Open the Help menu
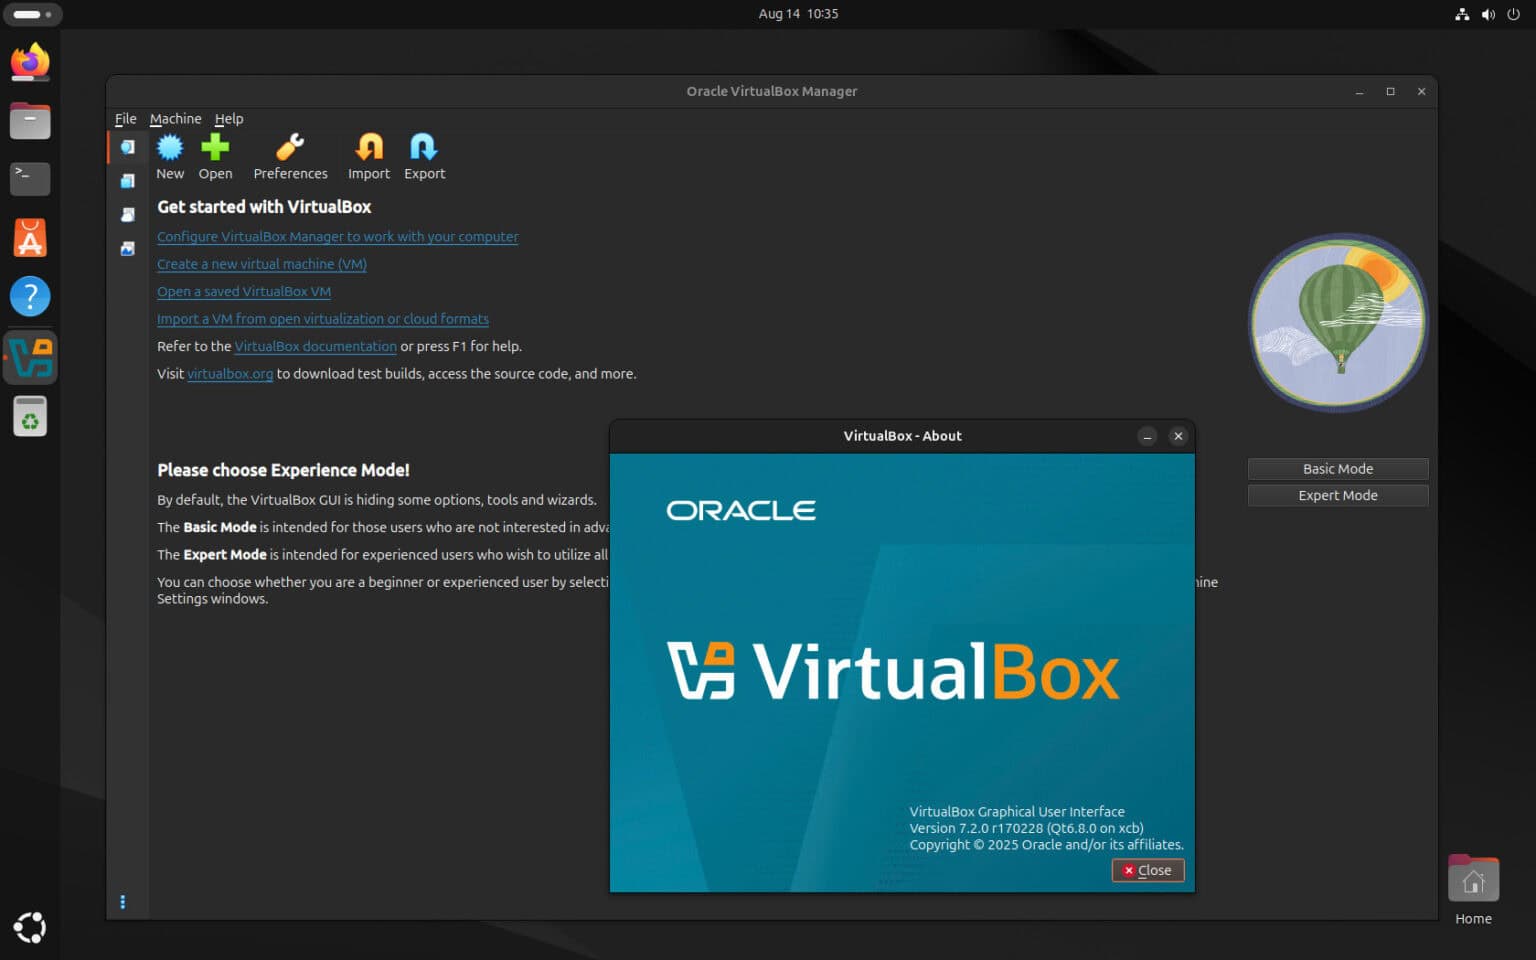Viewport: 1536px width, 960px height. [229, 118]
